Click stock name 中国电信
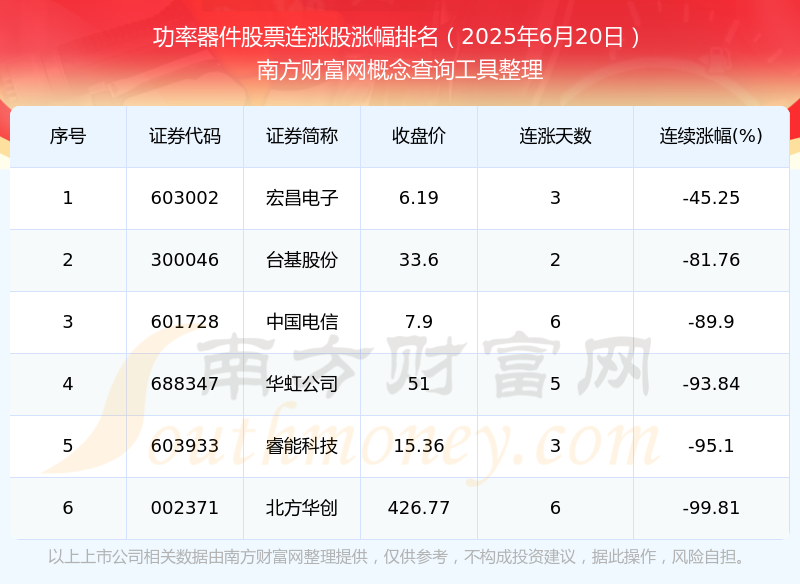Screen dimensions: 800x584 pyautogui.click(x=302, y=322)
